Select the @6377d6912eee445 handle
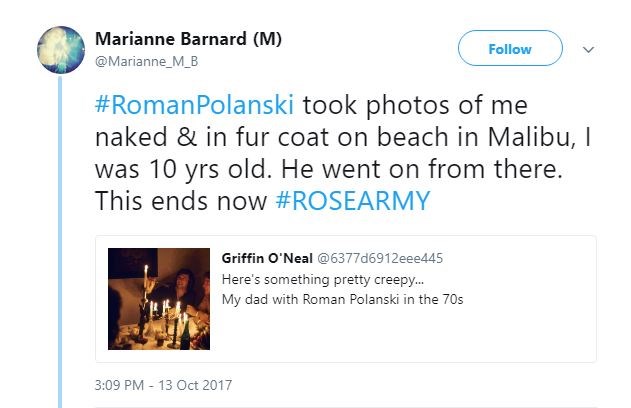The image size is (631, 408). [x=381, y=259]
